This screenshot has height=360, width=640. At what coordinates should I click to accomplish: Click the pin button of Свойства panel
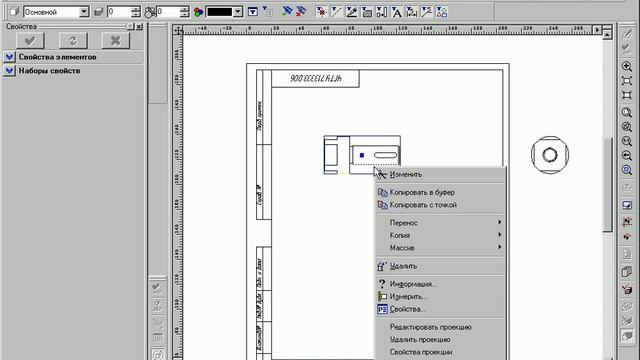click(130, 27)
